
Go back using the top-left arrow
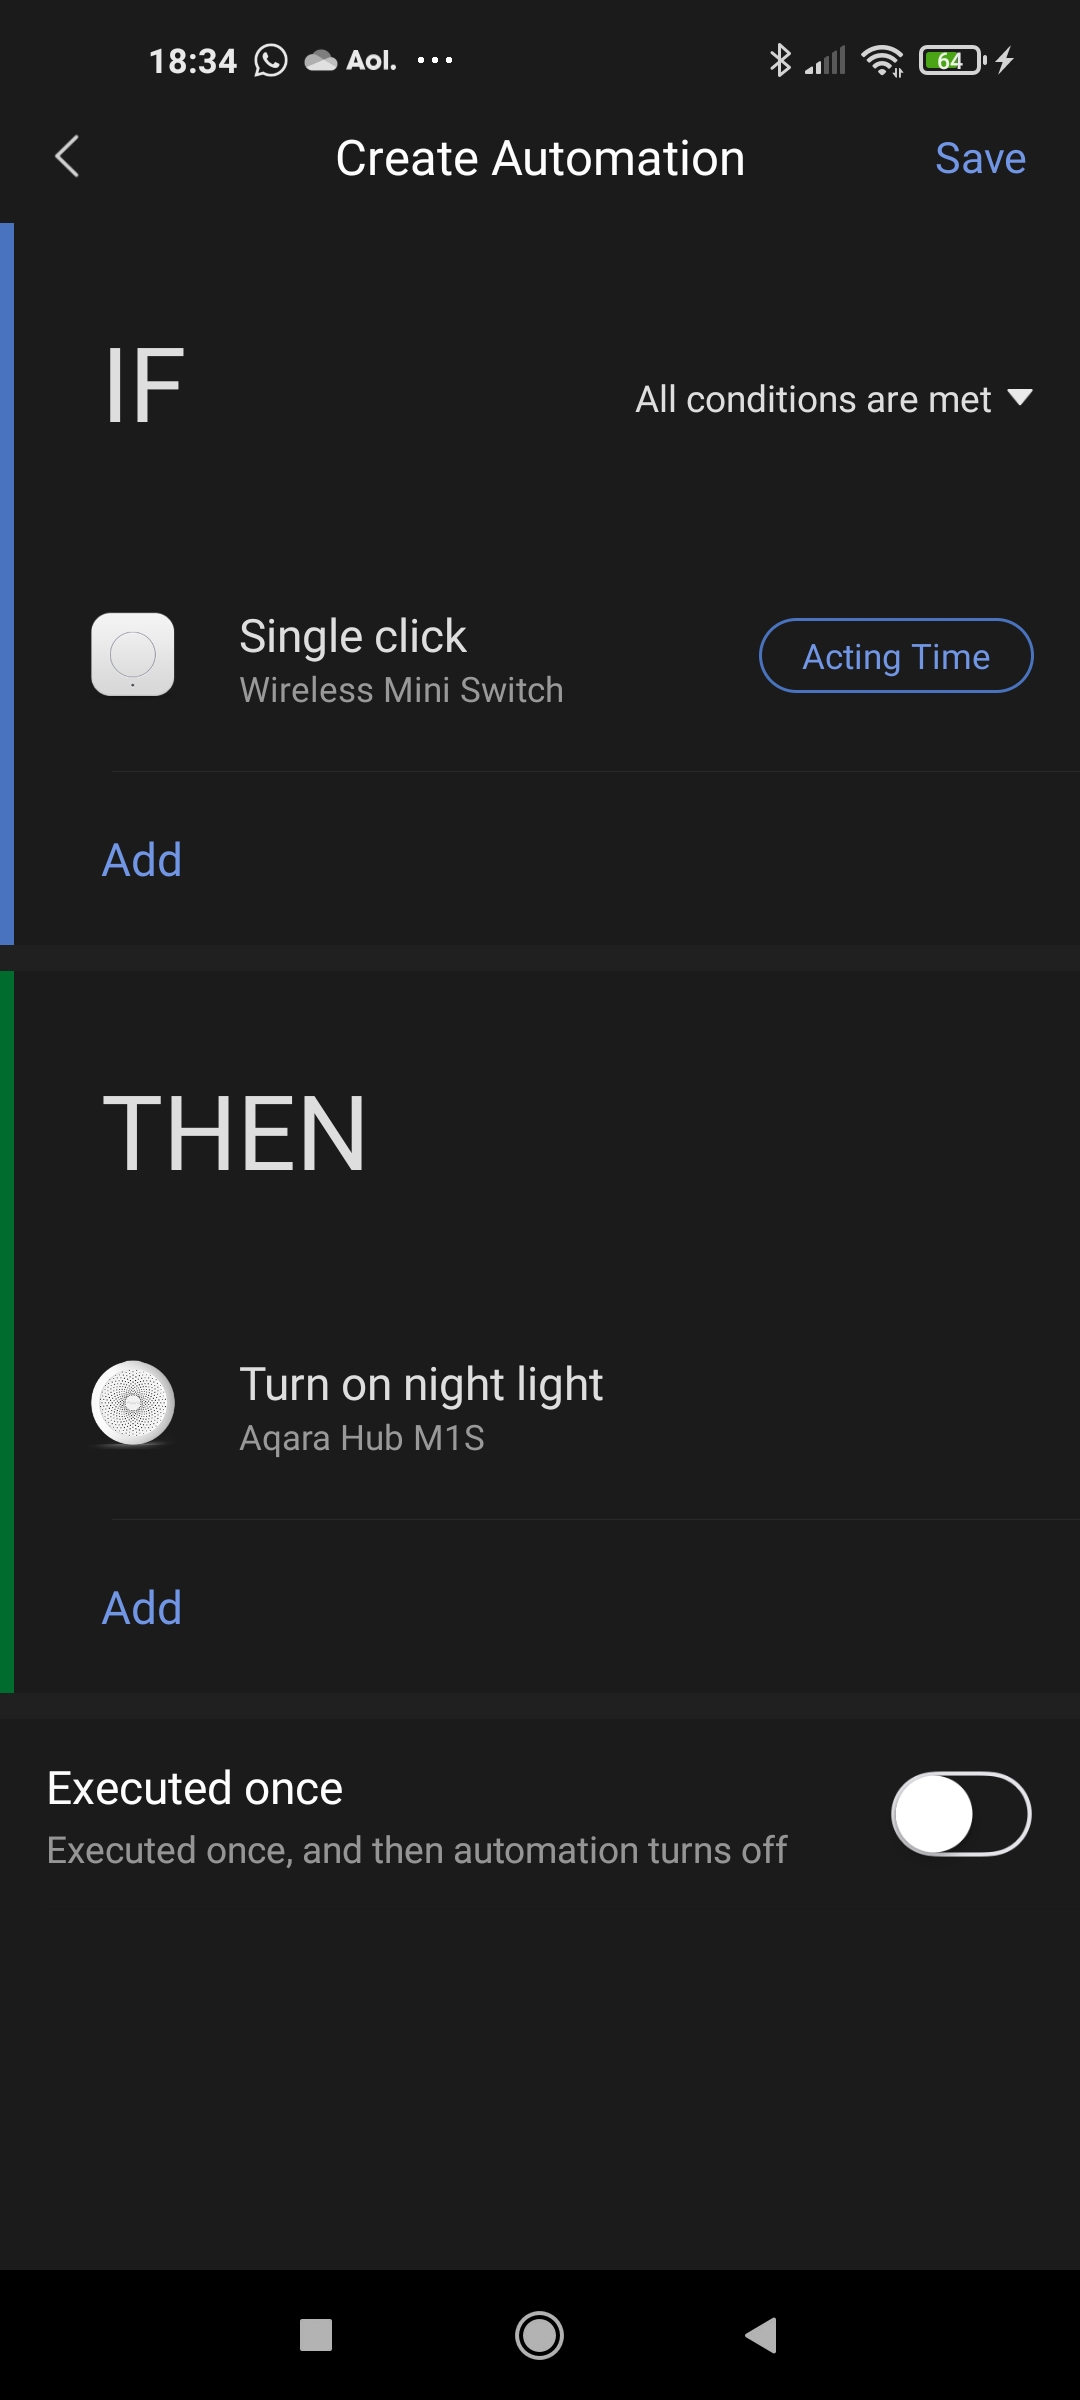[x=67, y=157]
